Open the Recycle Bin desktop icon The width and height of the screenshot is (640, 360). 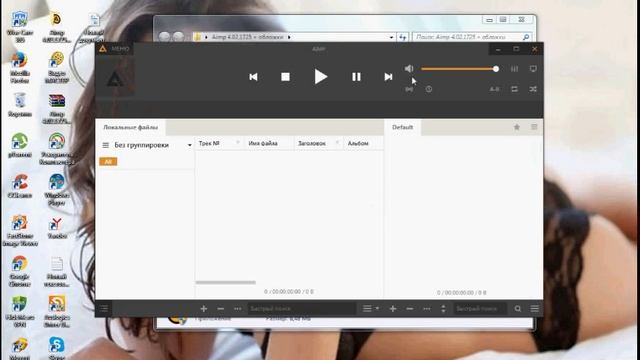20,105
